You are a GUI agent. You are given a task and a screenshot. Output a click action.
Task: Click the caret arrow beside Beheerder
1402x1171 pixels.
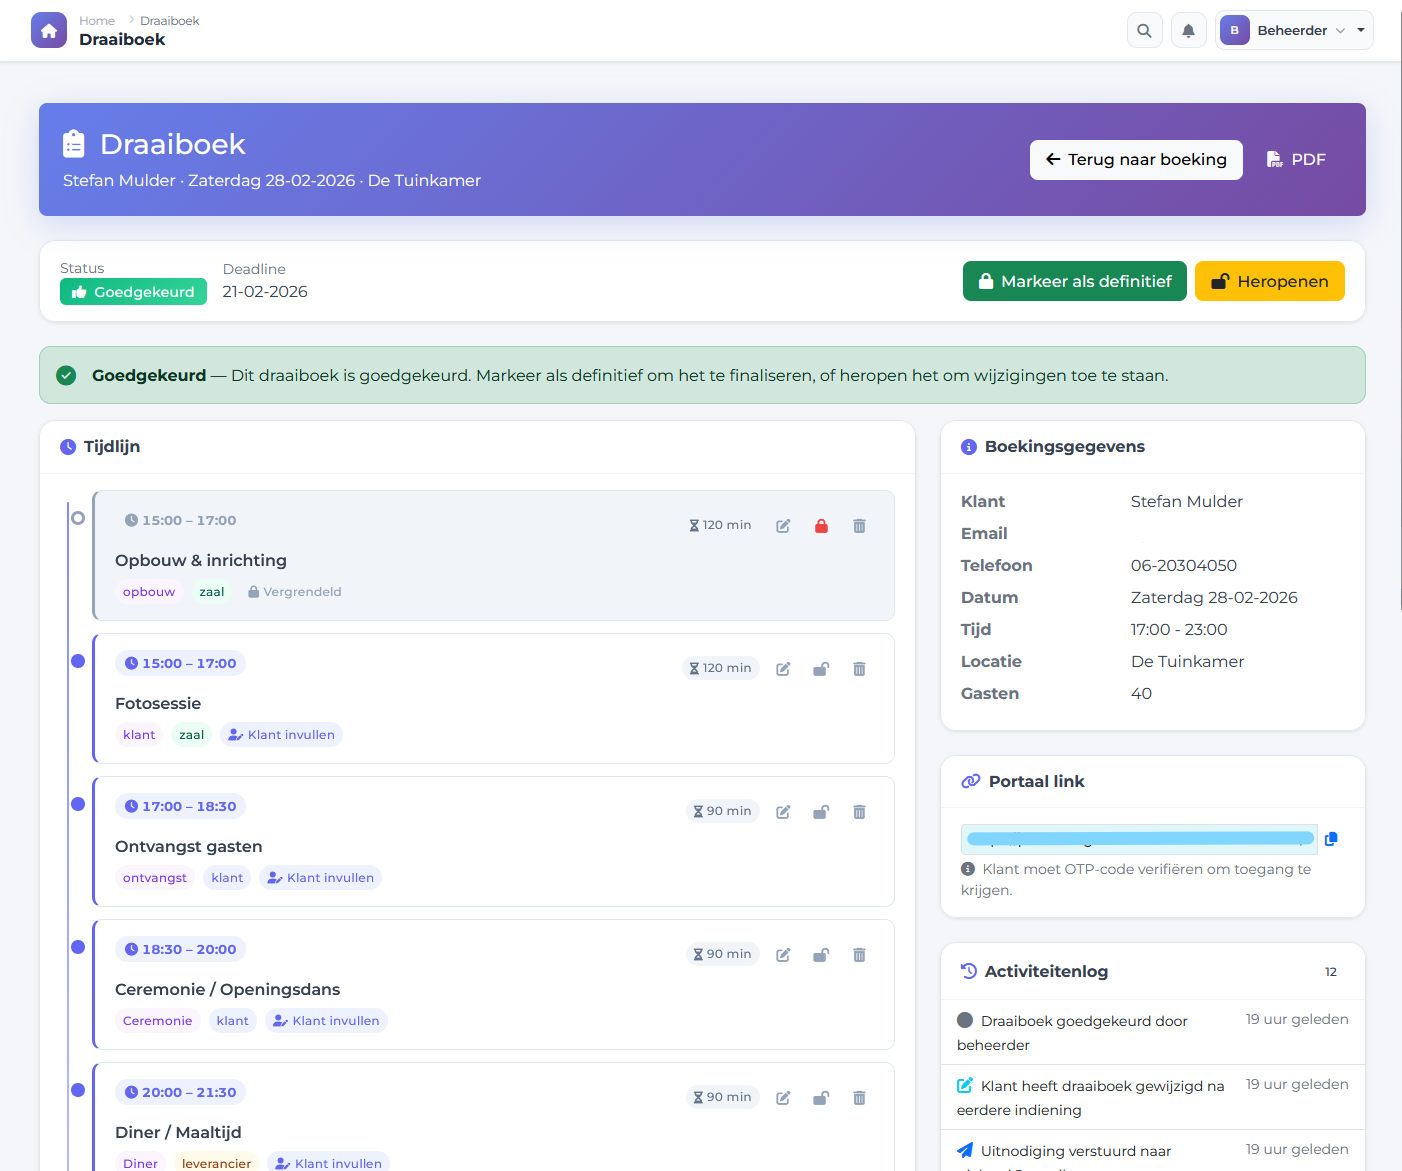[1361, 30]
